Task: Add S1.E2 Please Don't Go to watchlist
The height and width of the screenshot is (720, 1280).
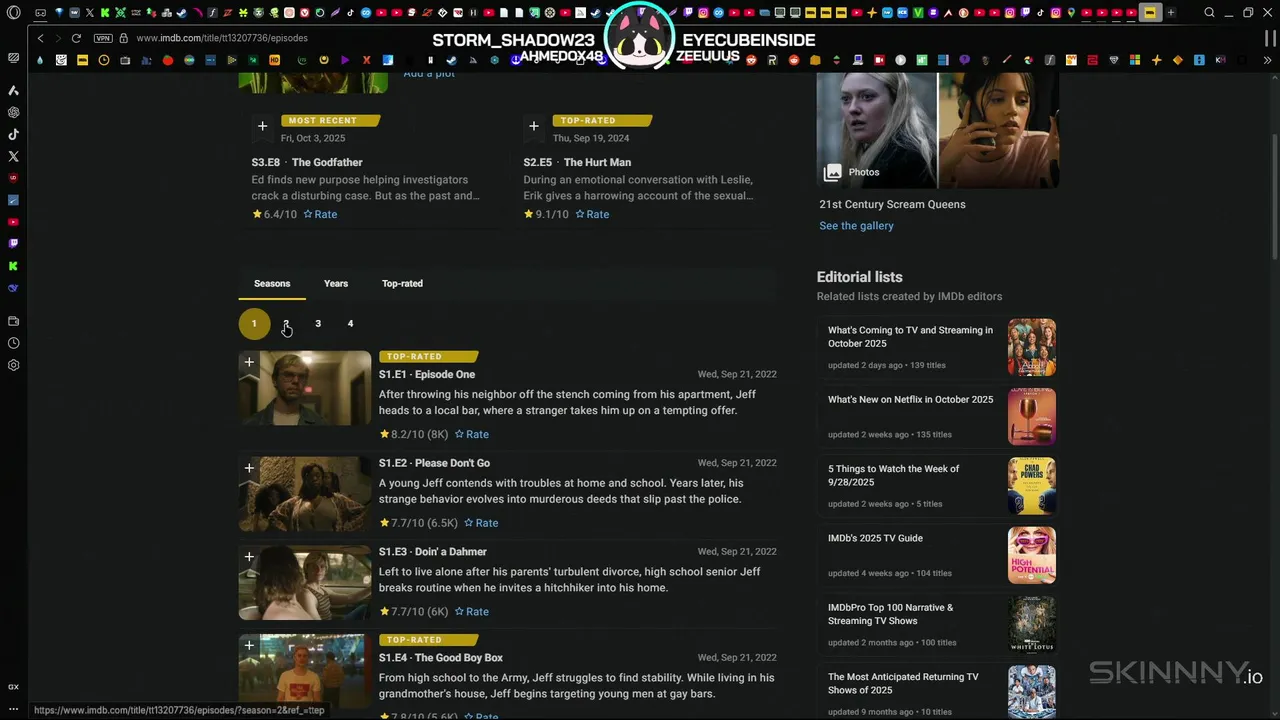Action: 249,468
